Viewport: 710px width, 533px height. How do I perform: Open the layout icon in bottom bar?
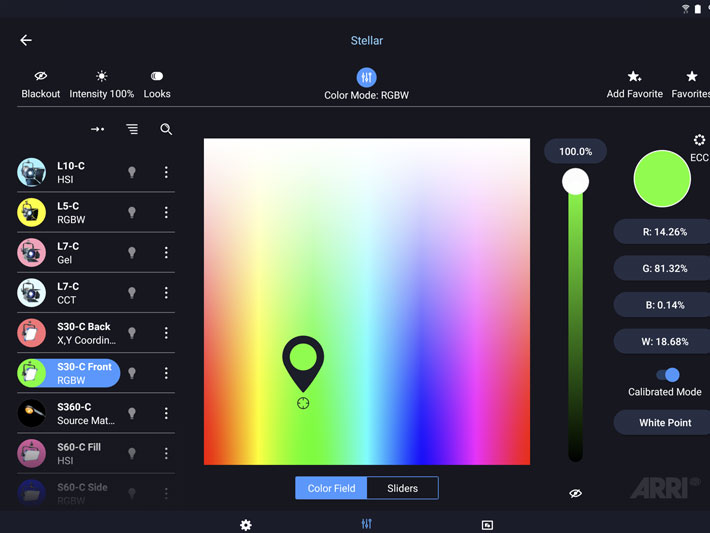[x=487, y=525]
